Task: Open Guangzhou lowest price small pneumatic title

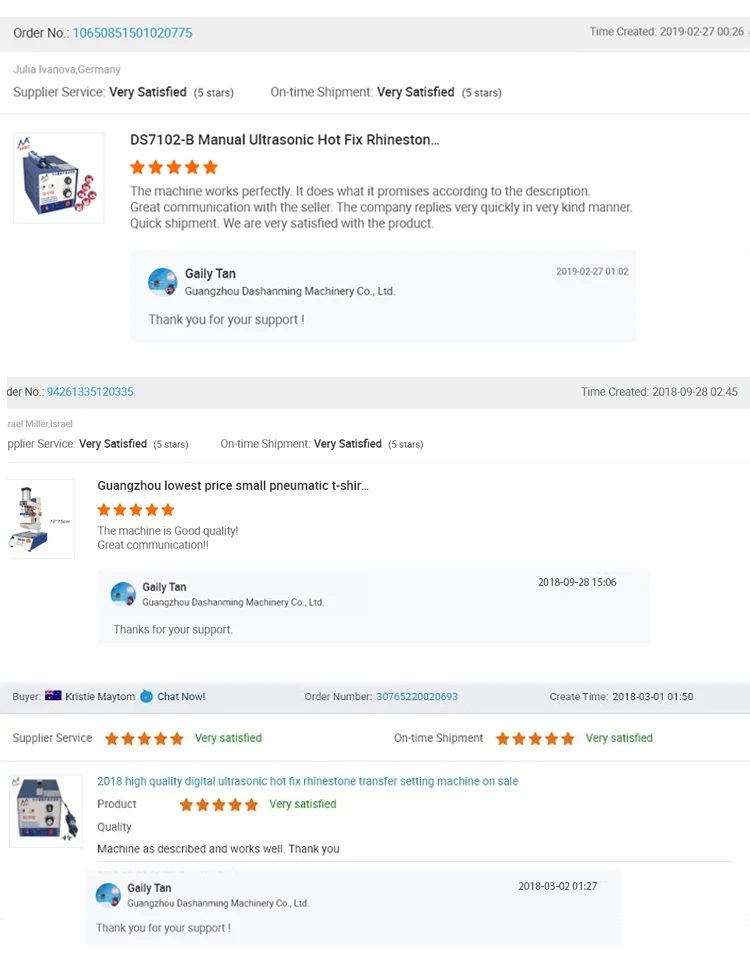Action: click(233, 486)
